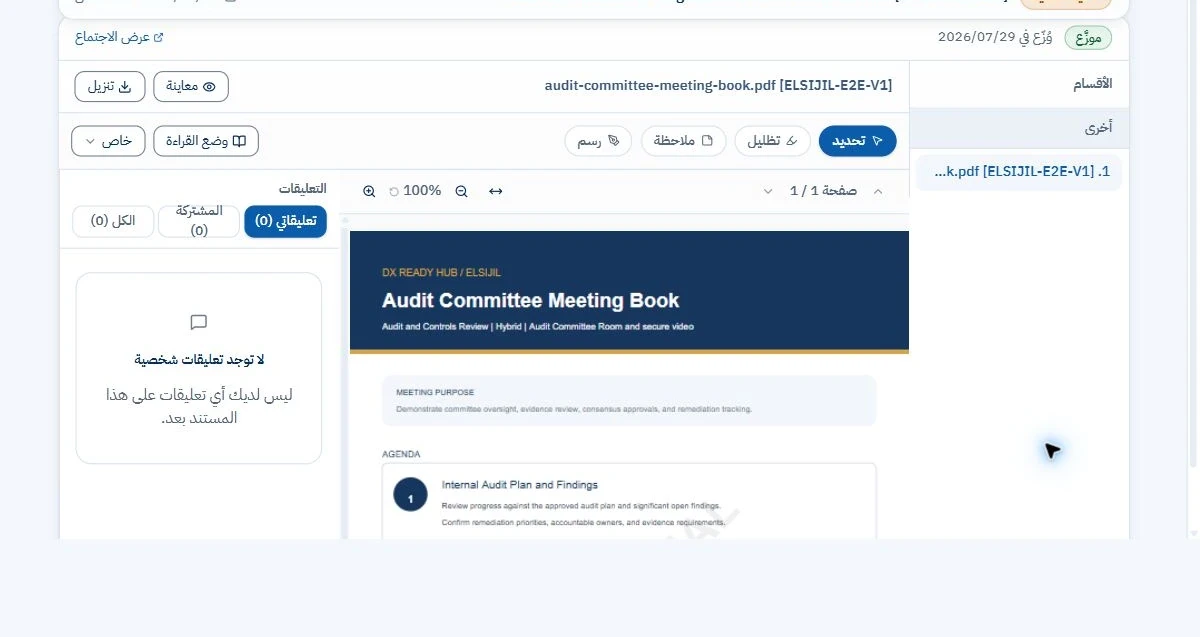1200x637 pixels.
Task: Go to next page with down chevron
Action: [x=768, y=191]
